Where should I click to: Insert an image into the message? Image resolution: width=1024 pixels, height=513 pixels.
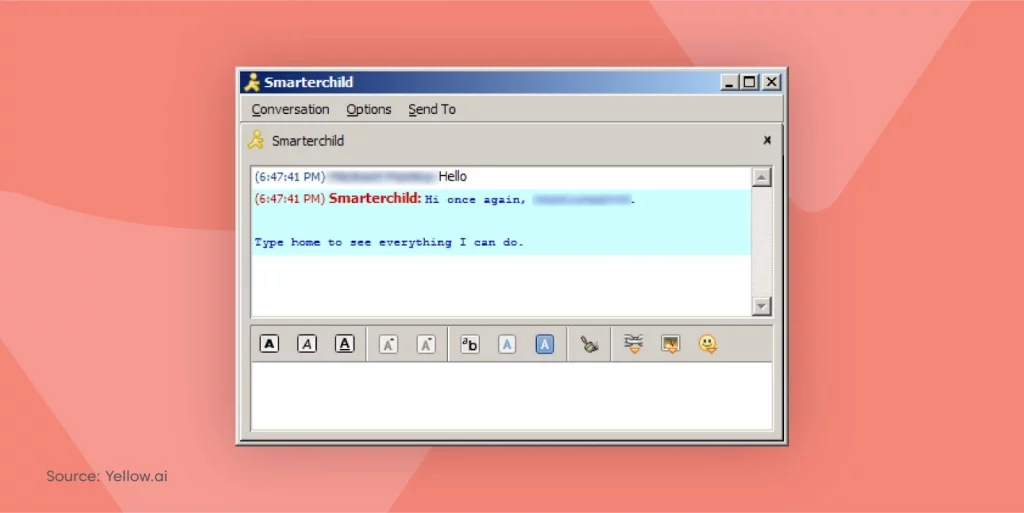(671, 344)
